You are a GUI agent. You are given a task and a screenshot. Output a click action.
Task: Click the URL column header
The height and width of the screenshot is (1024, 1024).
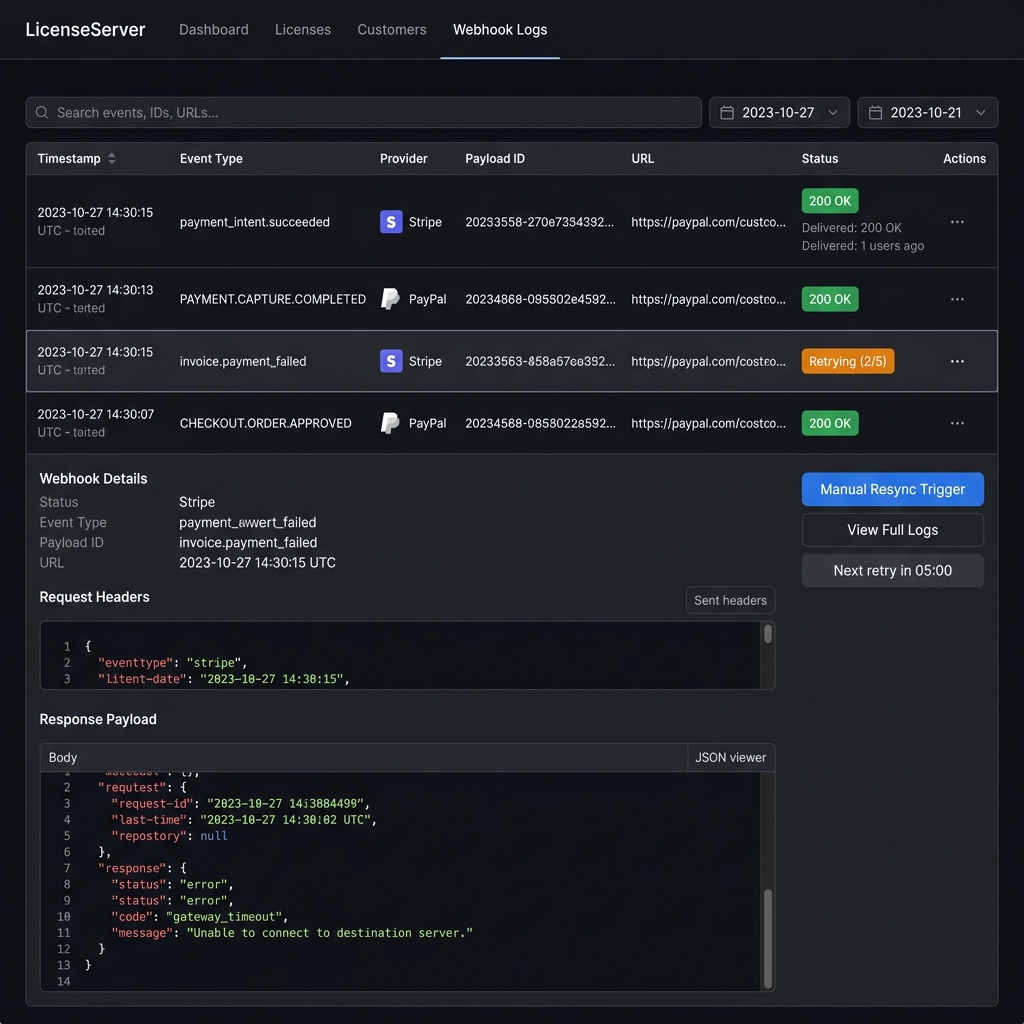(x=643, y=159)
